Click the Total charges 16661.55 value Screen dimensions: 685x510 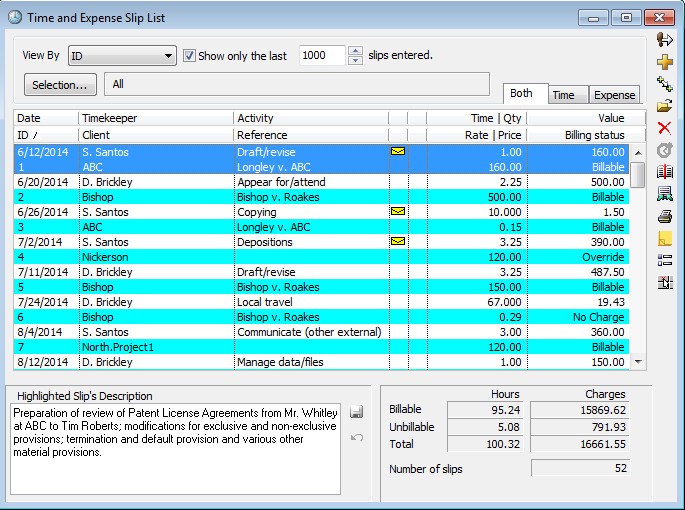tap(580, 444)
